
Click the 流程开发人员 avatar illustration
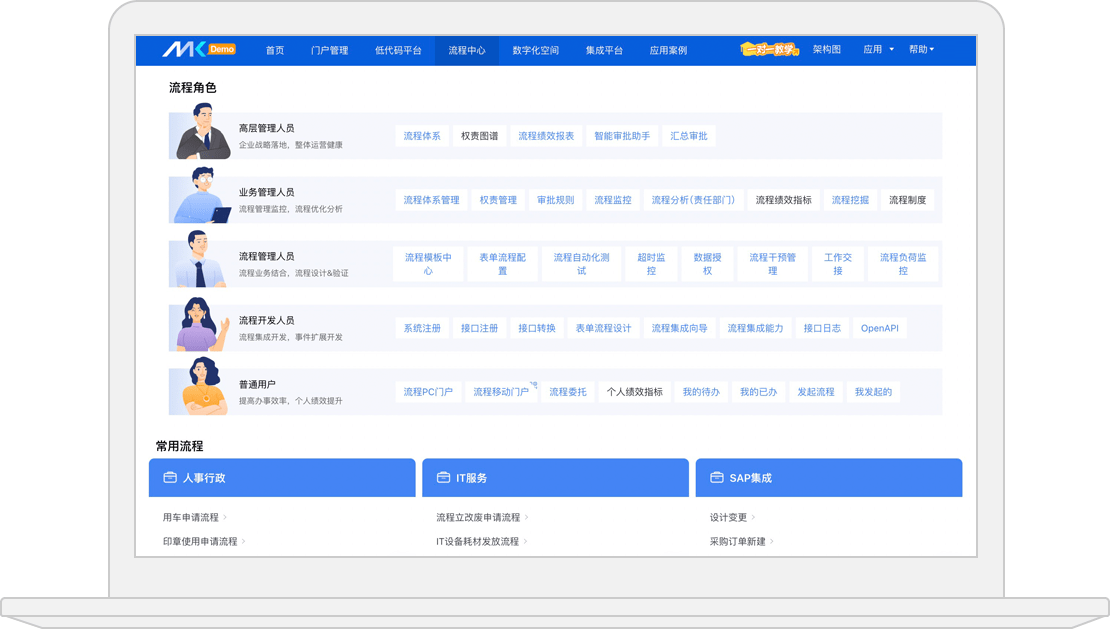(x=203, y=325)
